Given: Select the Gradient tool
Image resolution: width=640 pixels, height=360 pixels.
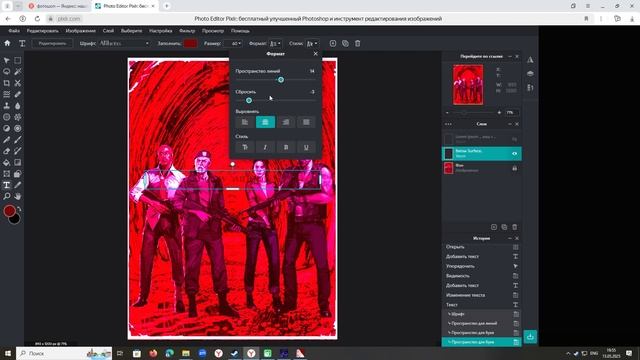Looking at the screenshot, I should [18, 162].
